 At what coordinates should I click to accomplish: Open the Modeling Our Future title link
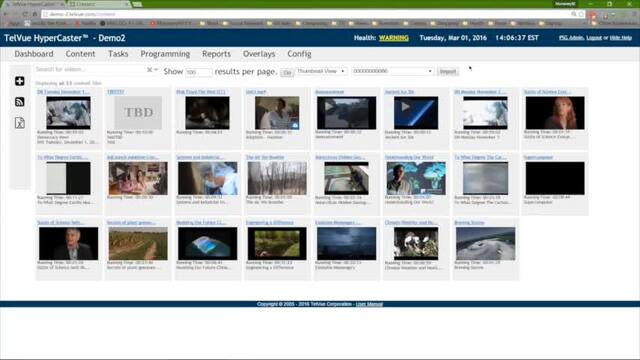201,222
